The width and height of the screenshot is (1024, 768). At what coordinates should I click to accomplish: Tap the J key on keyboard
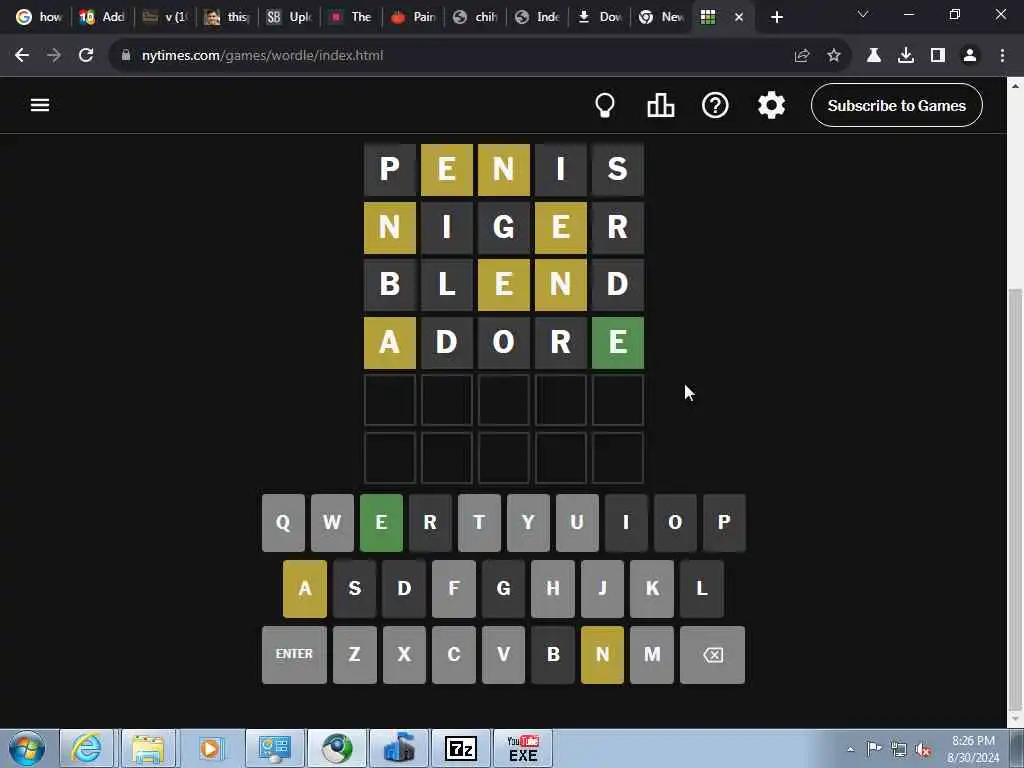(602, 588)
